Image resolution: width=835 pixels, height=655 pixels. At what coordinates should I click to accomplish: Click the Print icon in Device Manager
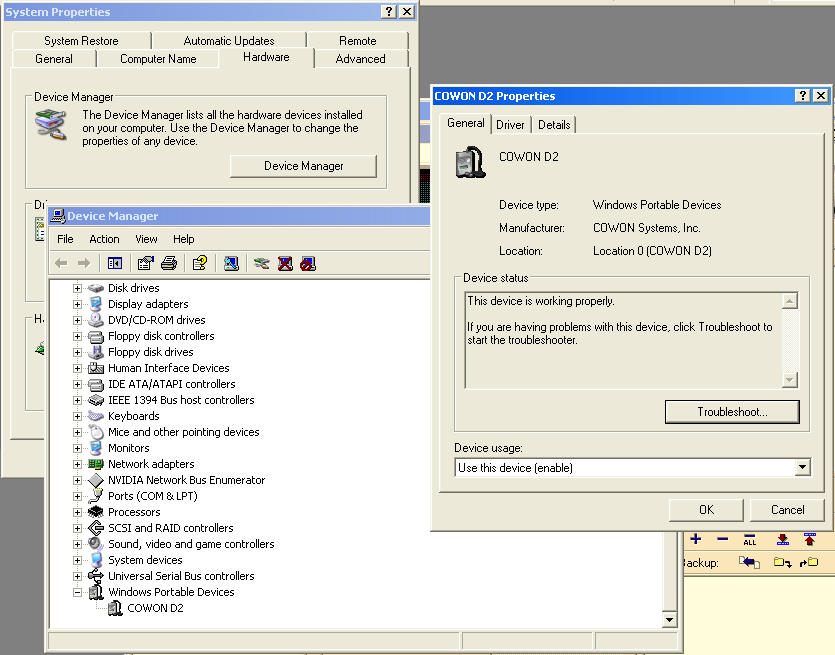click(169, 263)
